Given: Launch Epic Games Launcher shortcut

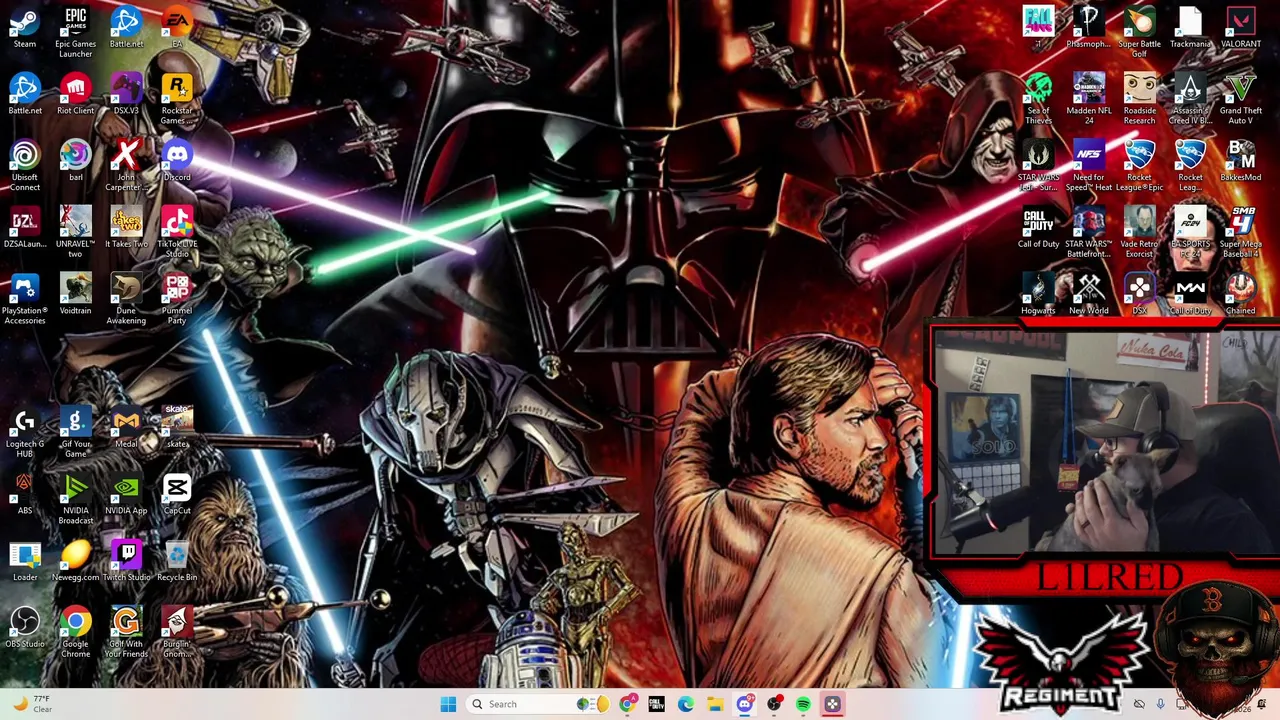Looking at the screenshot, I should point(75,32).
